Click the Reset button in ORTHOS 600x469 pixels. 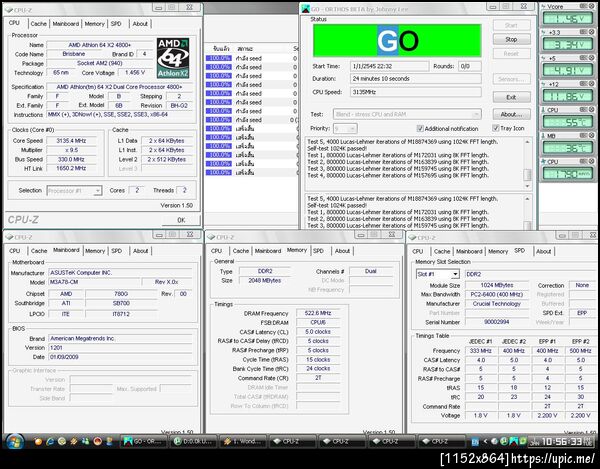point(511,54)
